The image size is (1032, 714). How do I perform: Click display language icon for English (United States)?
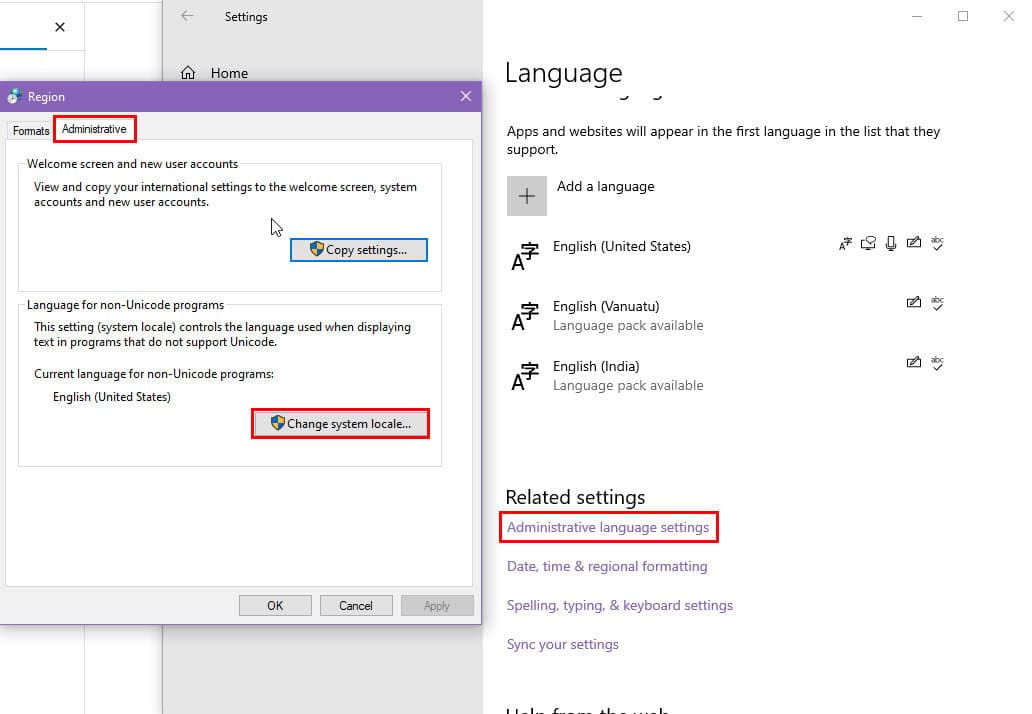click(x=845, y=244)
